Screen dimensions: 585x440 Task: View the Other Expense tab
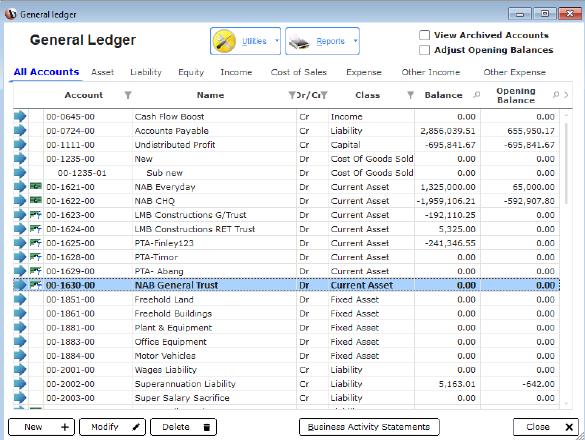514,72
